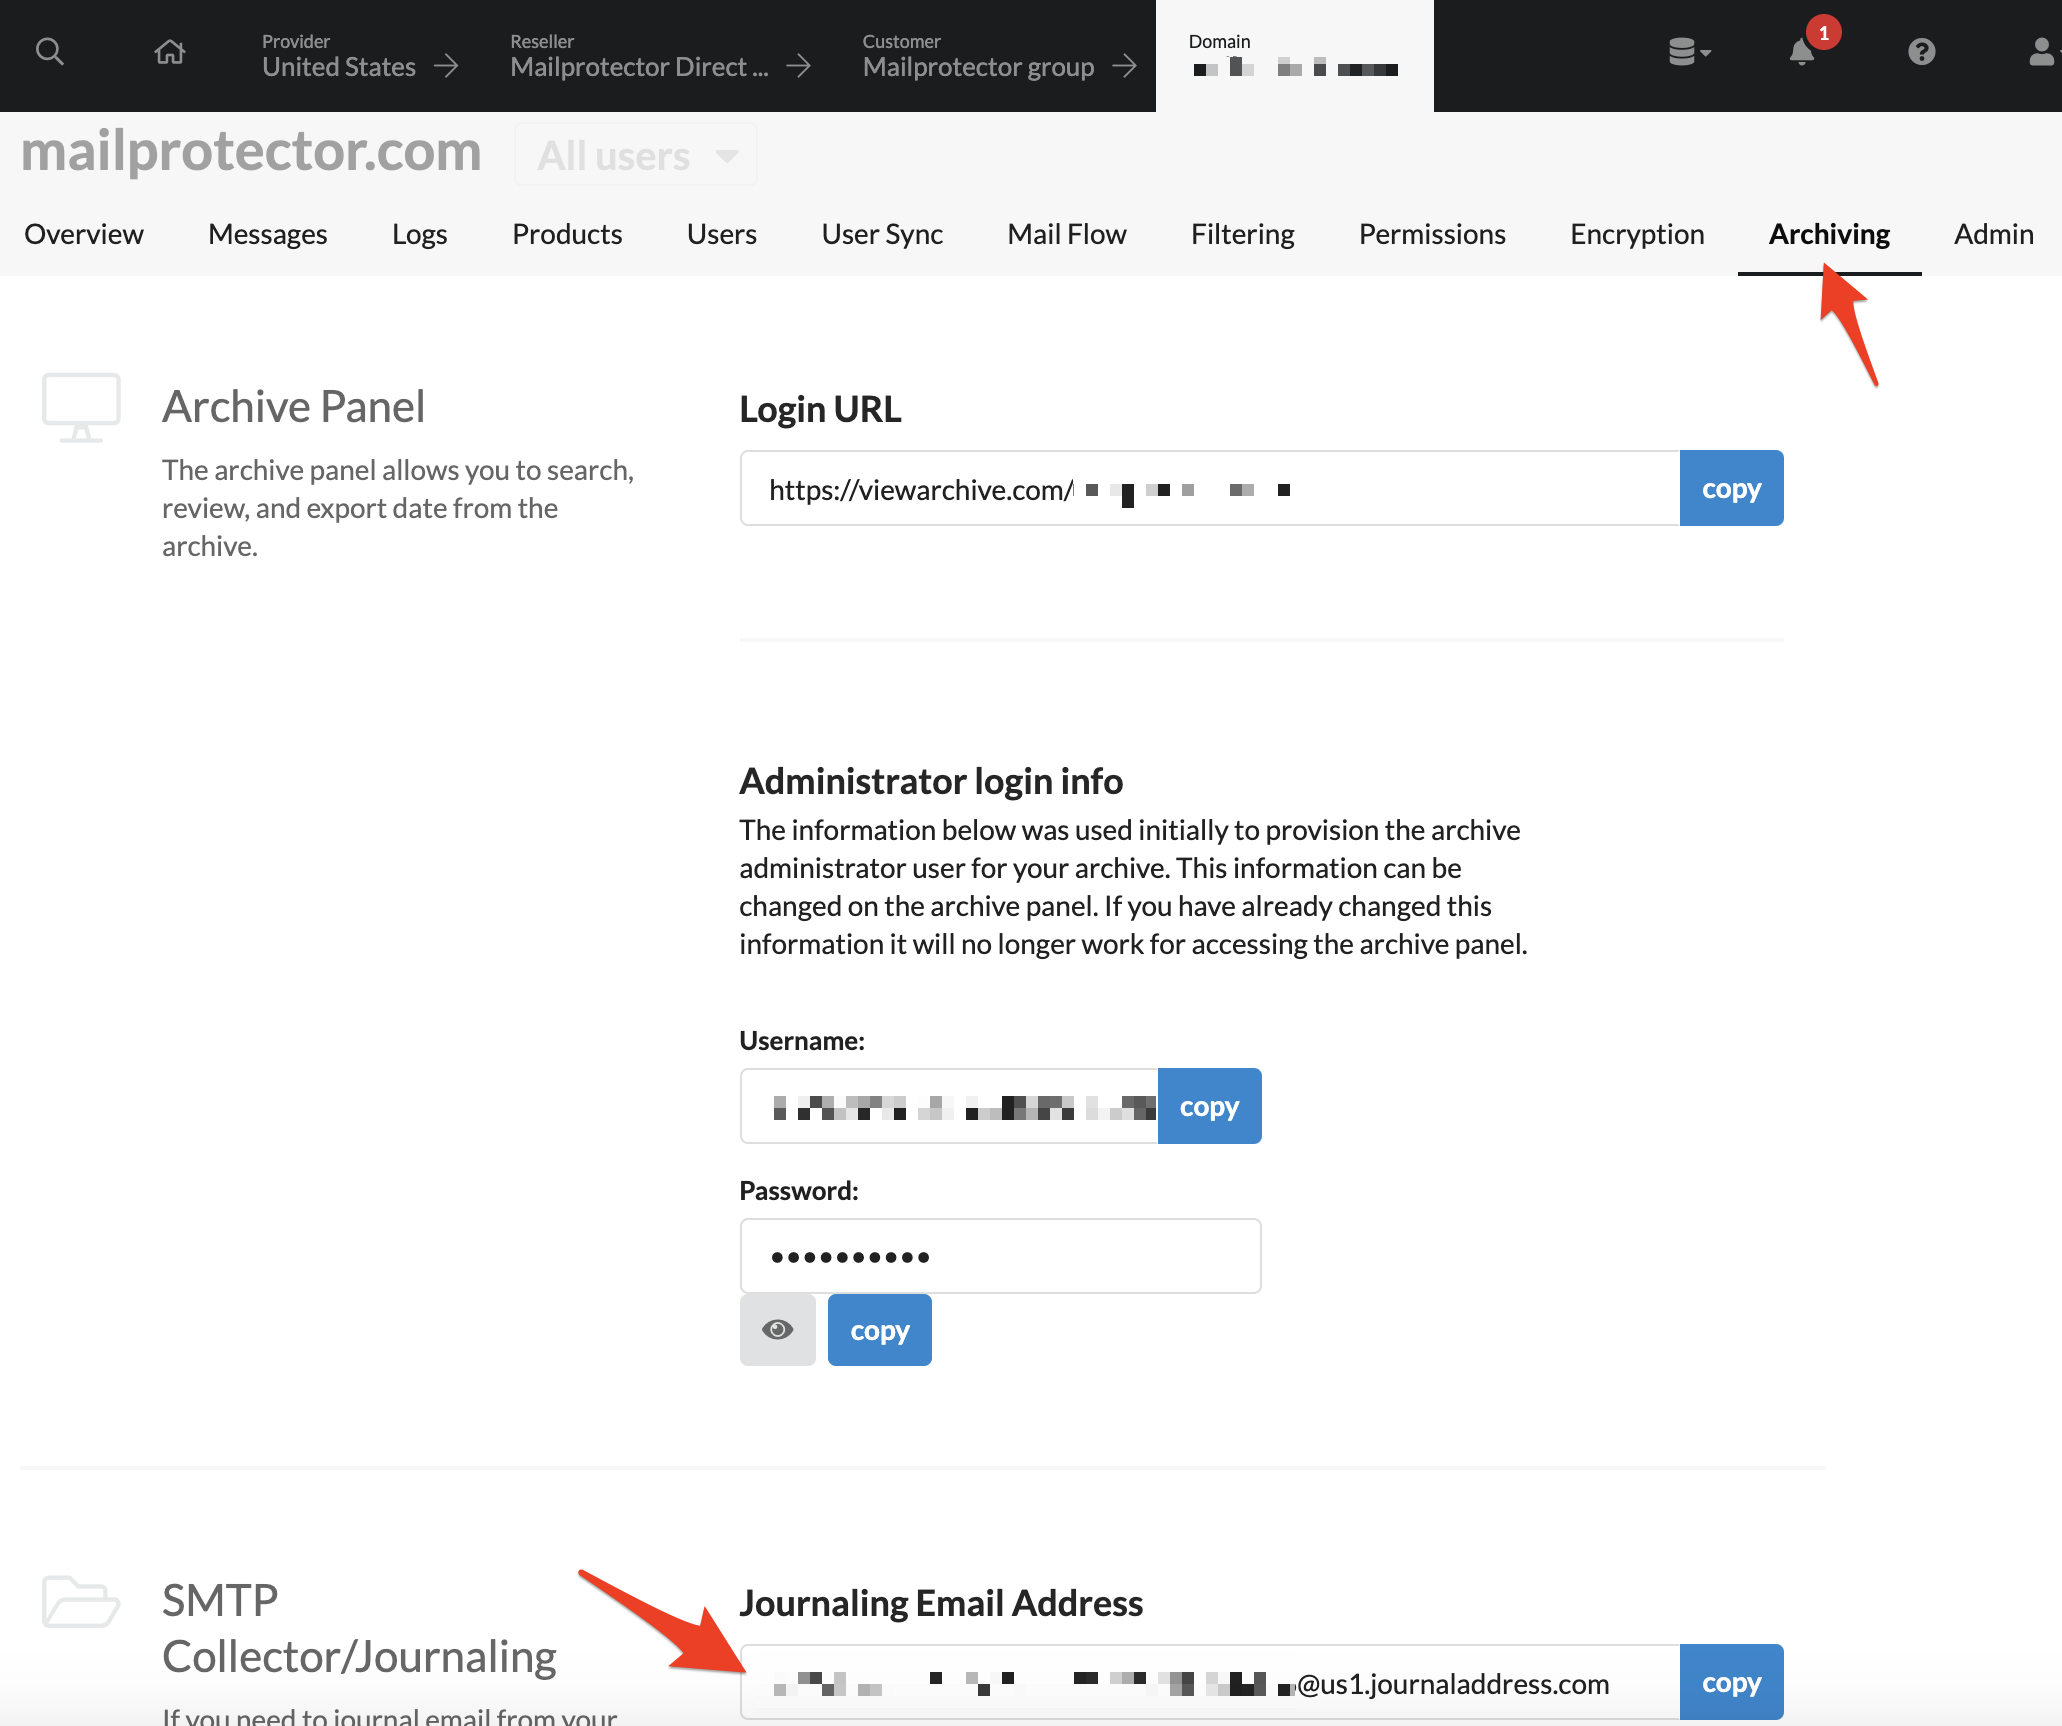The height and width of the screenshot is (1726, 2062).
Task: Click the search magnifier icon
Action: pos(49,51)
